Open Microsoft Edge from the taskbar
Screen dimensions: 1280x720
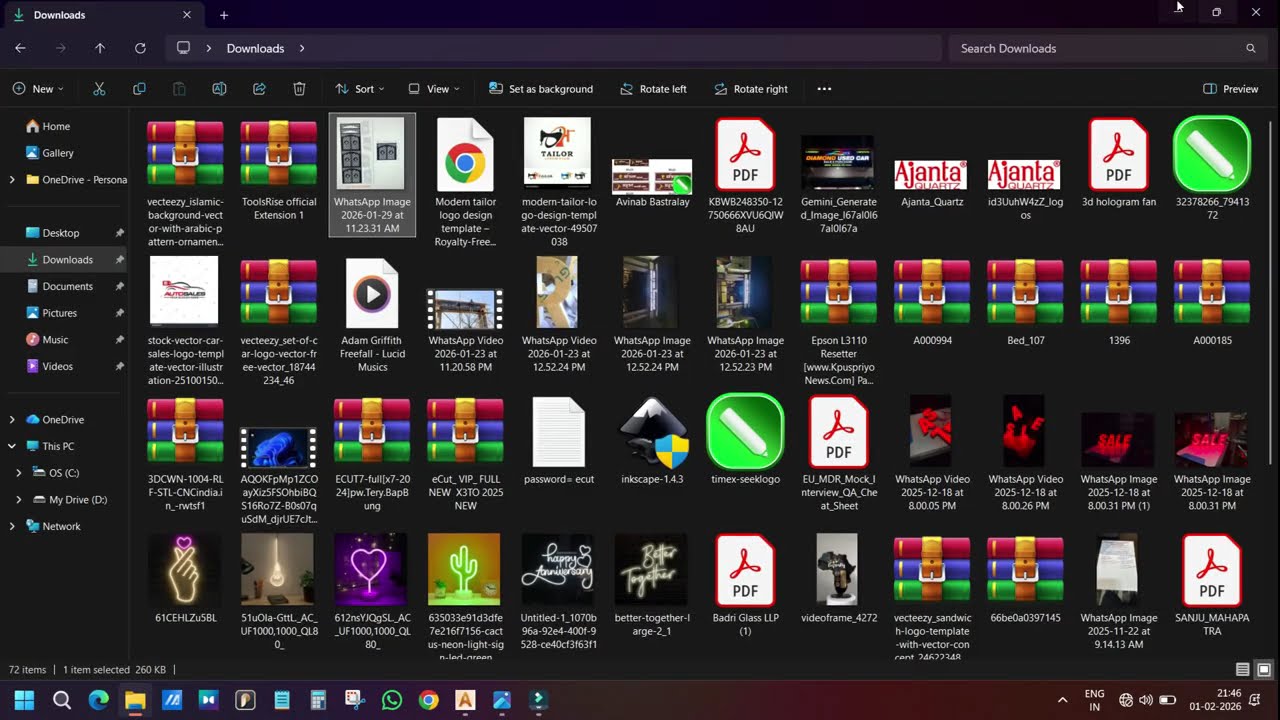point(98,700)
